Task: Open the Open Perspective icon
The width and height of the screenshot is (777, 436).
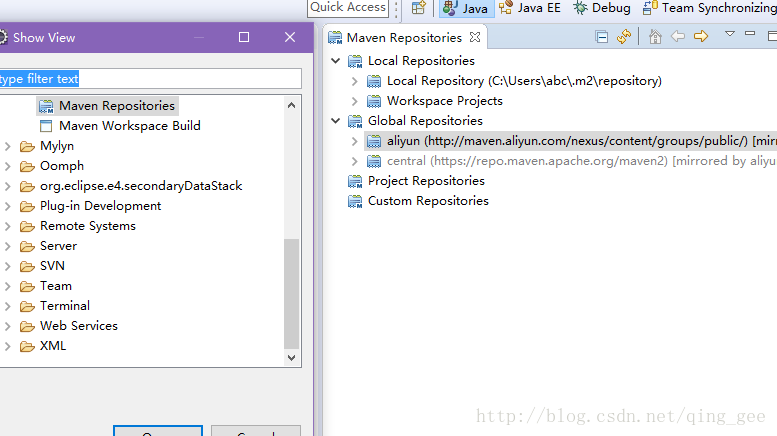Action: tap(419, 8)
